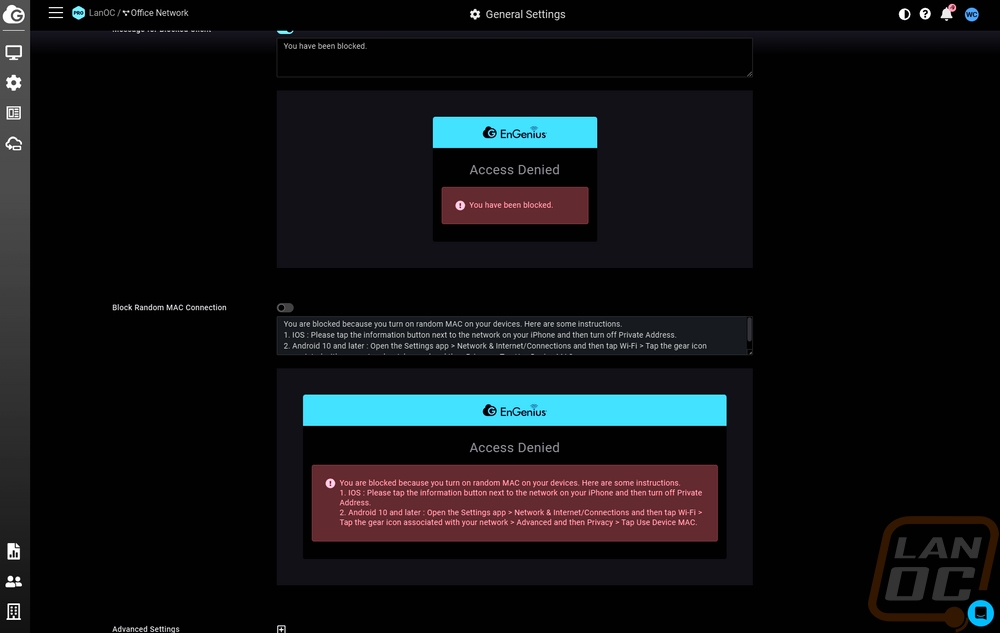Toggle the dark/light theme contrast icon
The image size is (1000, 633).
(x=905, y=14)
